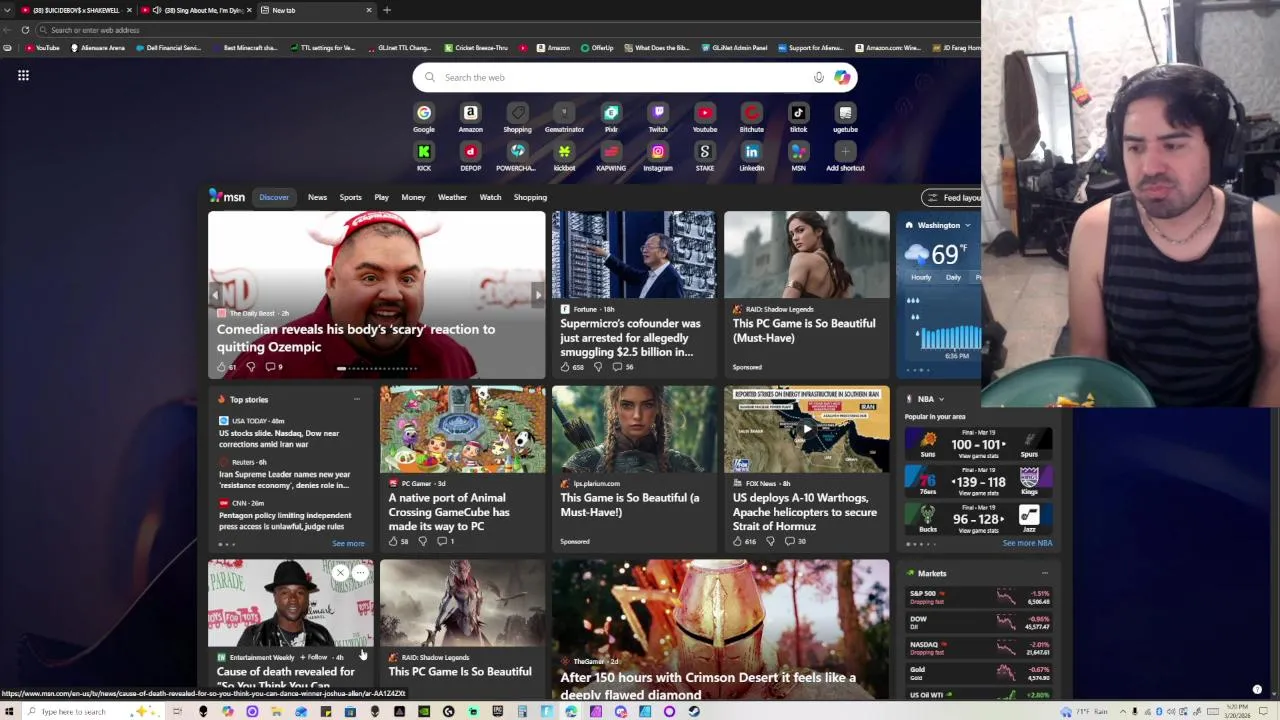This screenshot has width=1280, height=720.
Task: Select the News feed tab
Action: (x=317, y=197)
